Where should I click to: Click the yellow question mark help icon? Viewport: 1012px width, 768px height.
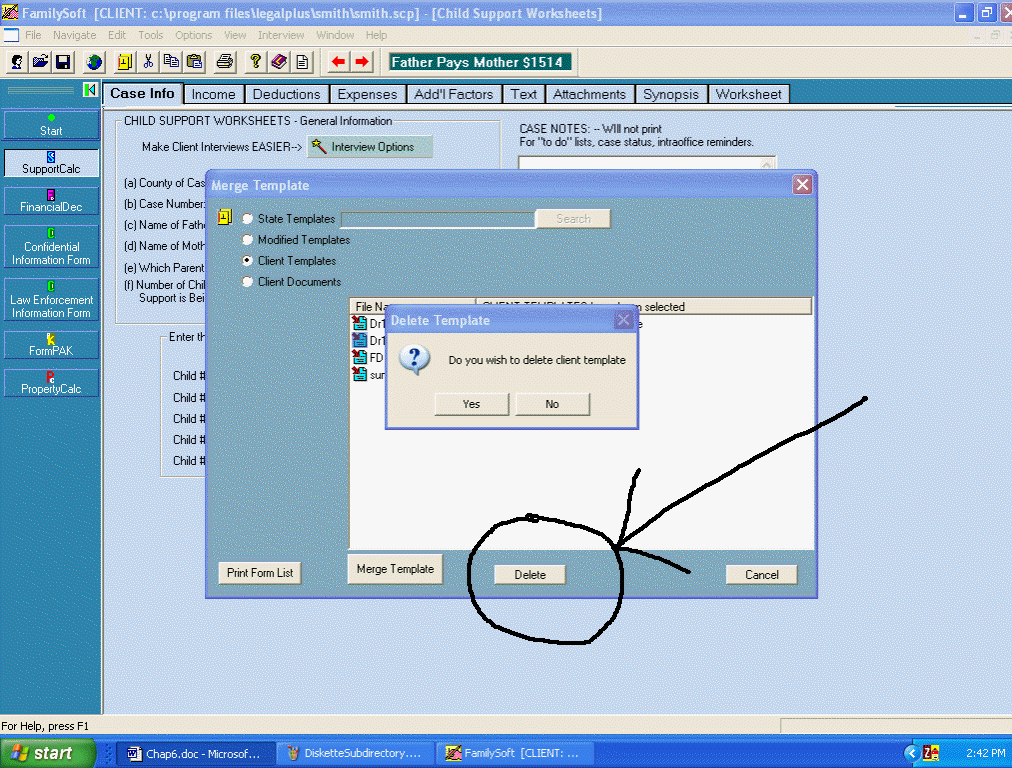[256, 62]
